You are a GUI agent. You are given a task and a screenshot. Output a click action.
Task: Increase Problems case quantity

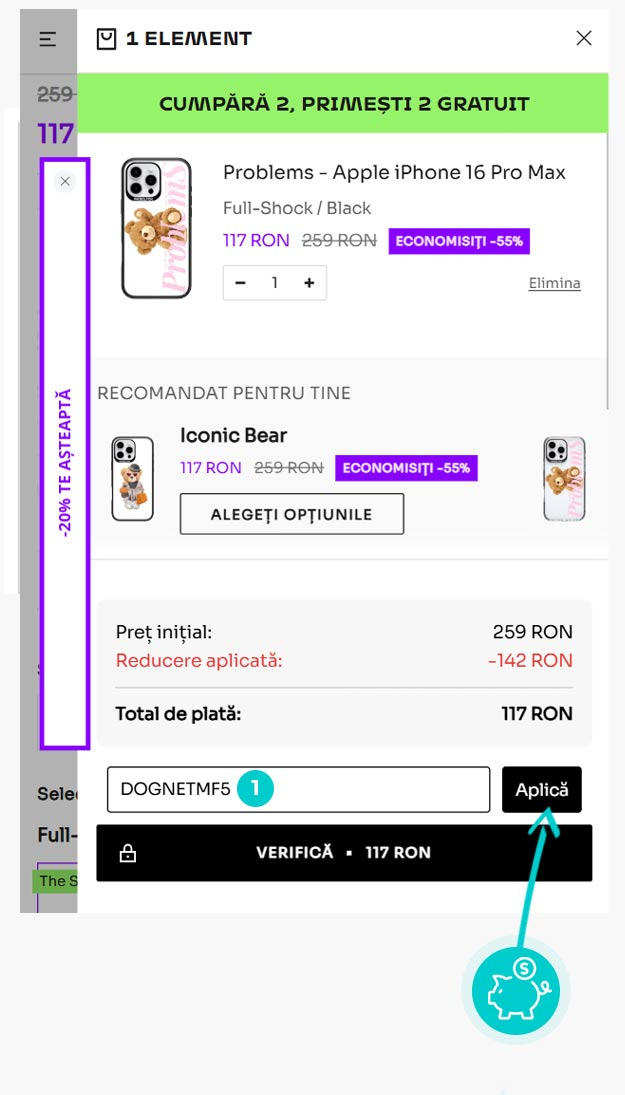[309, 283]
